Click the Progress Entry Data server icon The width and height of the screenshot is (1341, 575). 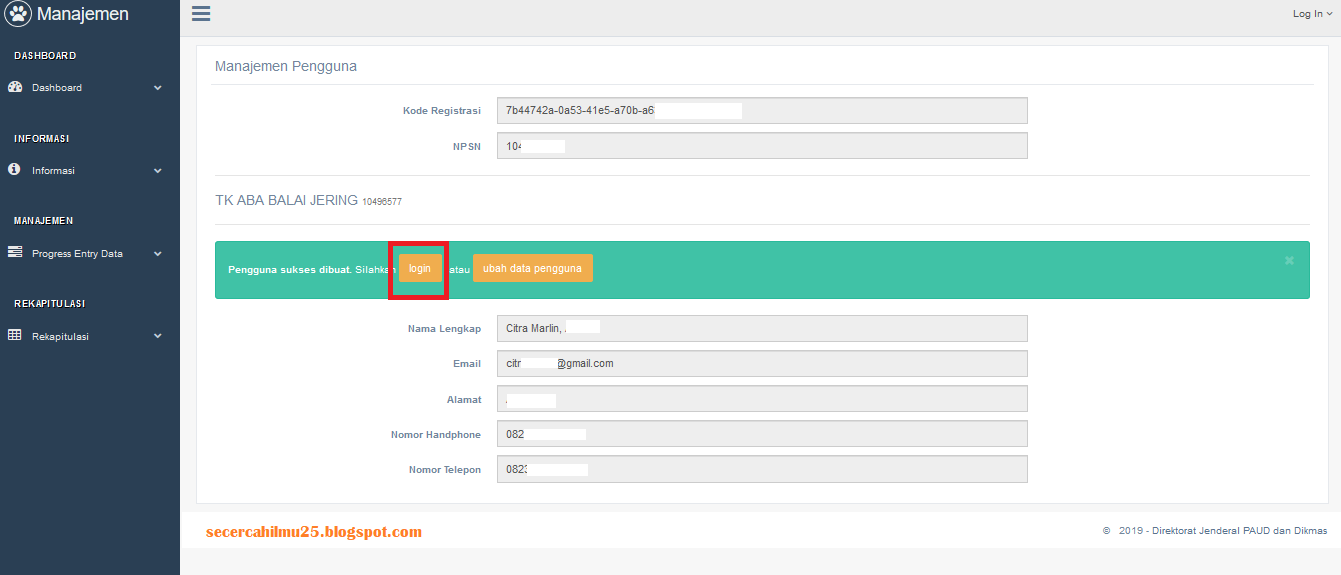click(x=15, y=253)
